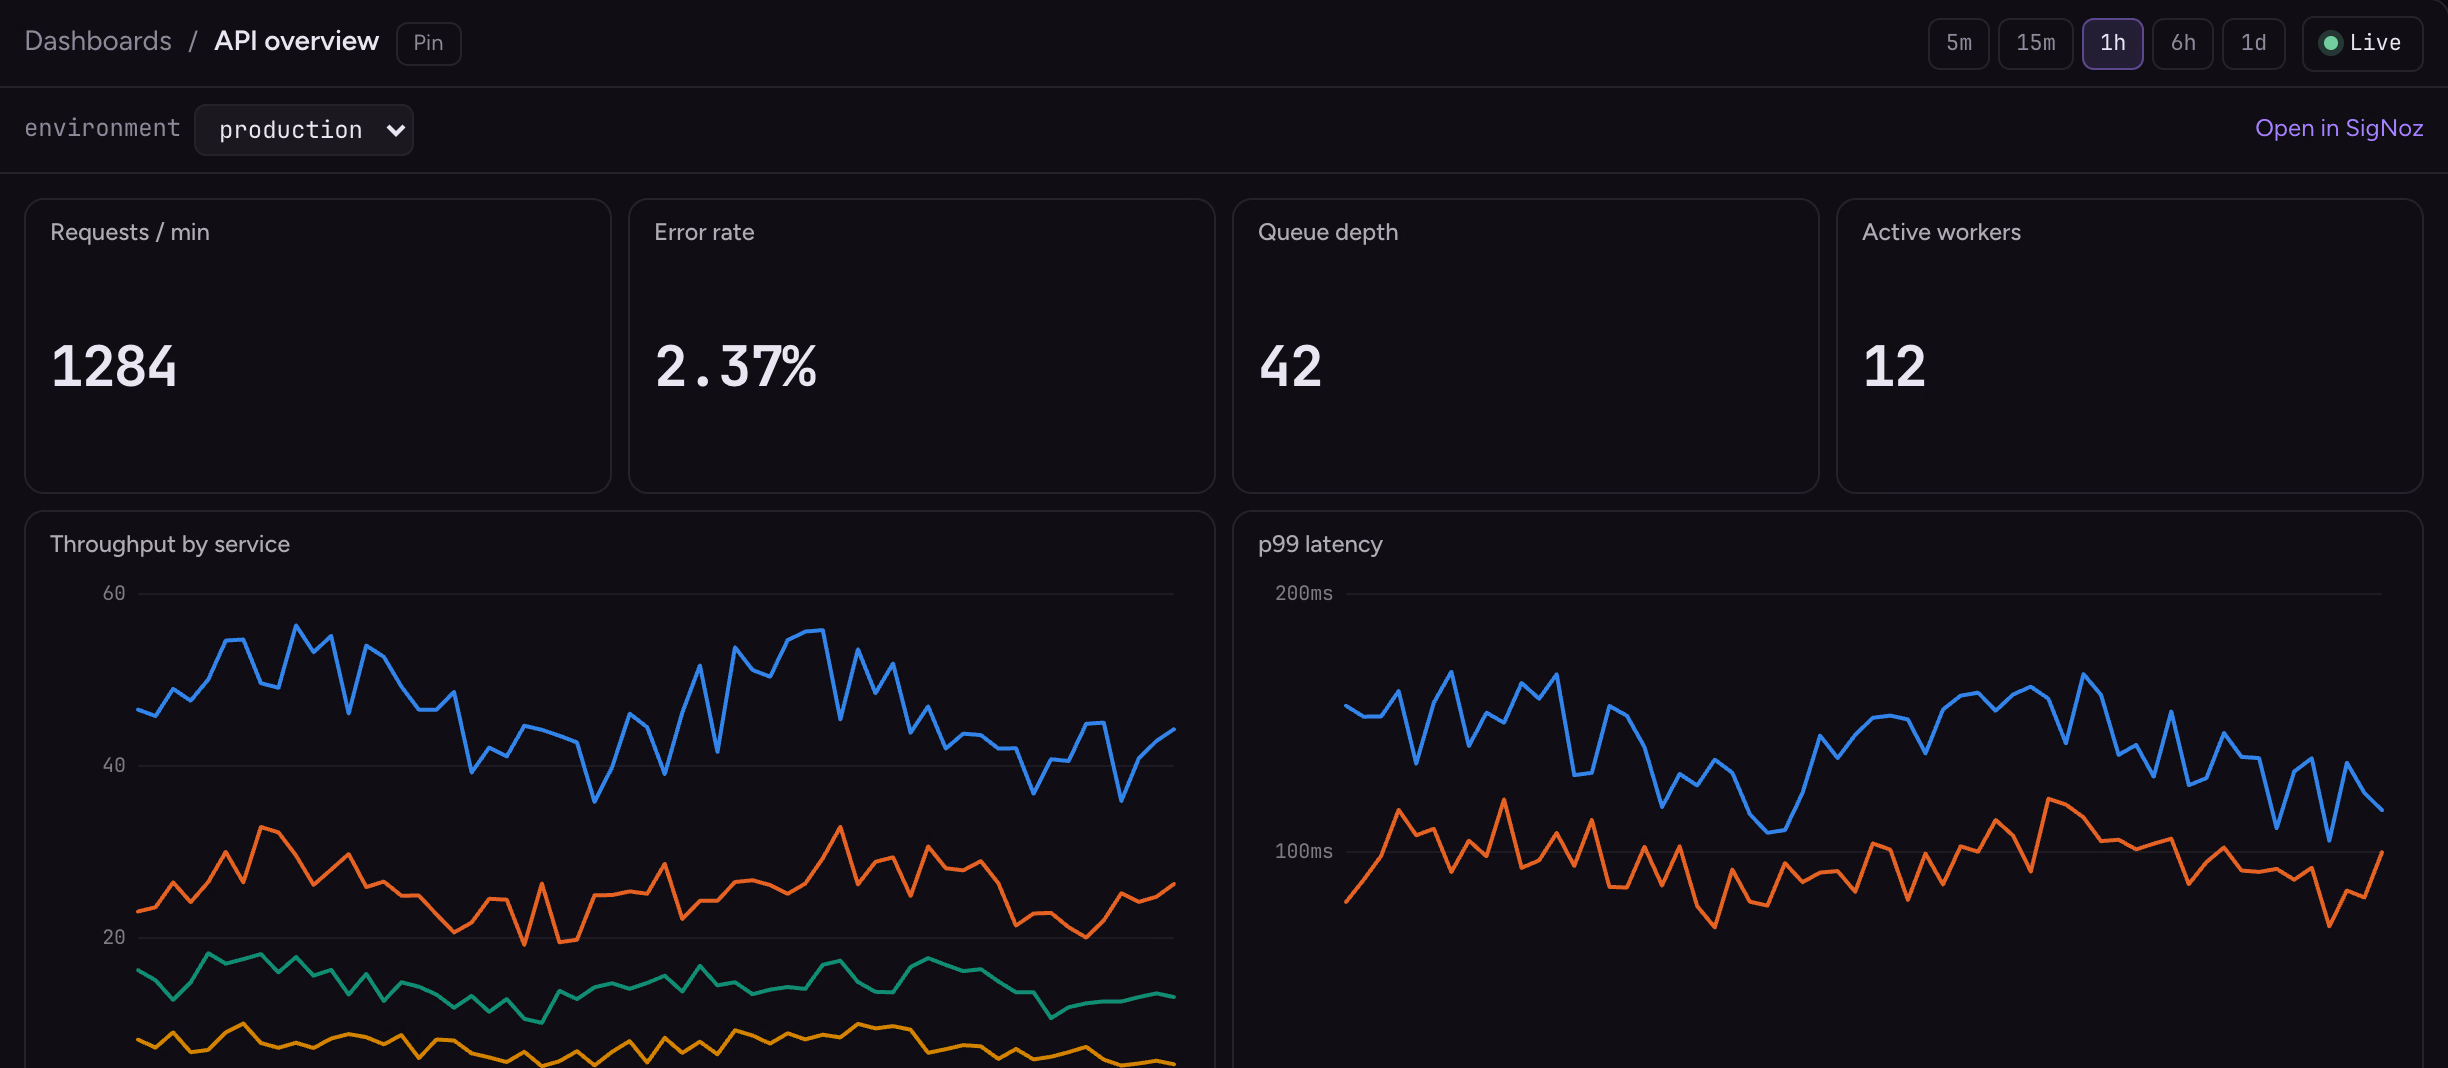Image resolution: width=2448 pixels, height=1068 pixels.
Task: Select the 6h time range
Action: click(x=2182, y=43)
